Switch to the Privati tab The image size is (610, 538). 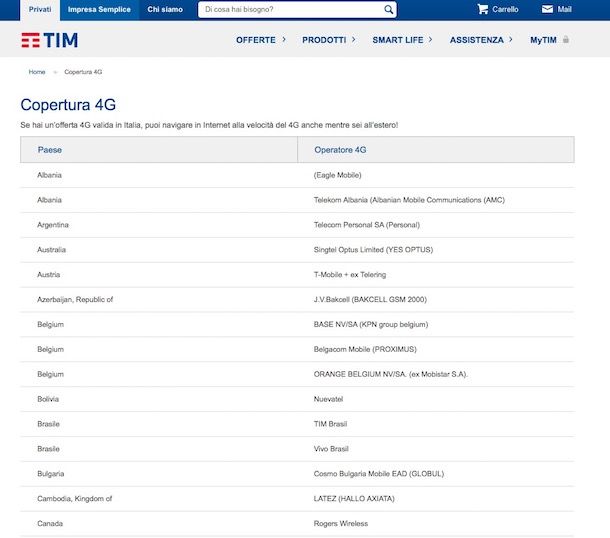[x=40, y=10]
